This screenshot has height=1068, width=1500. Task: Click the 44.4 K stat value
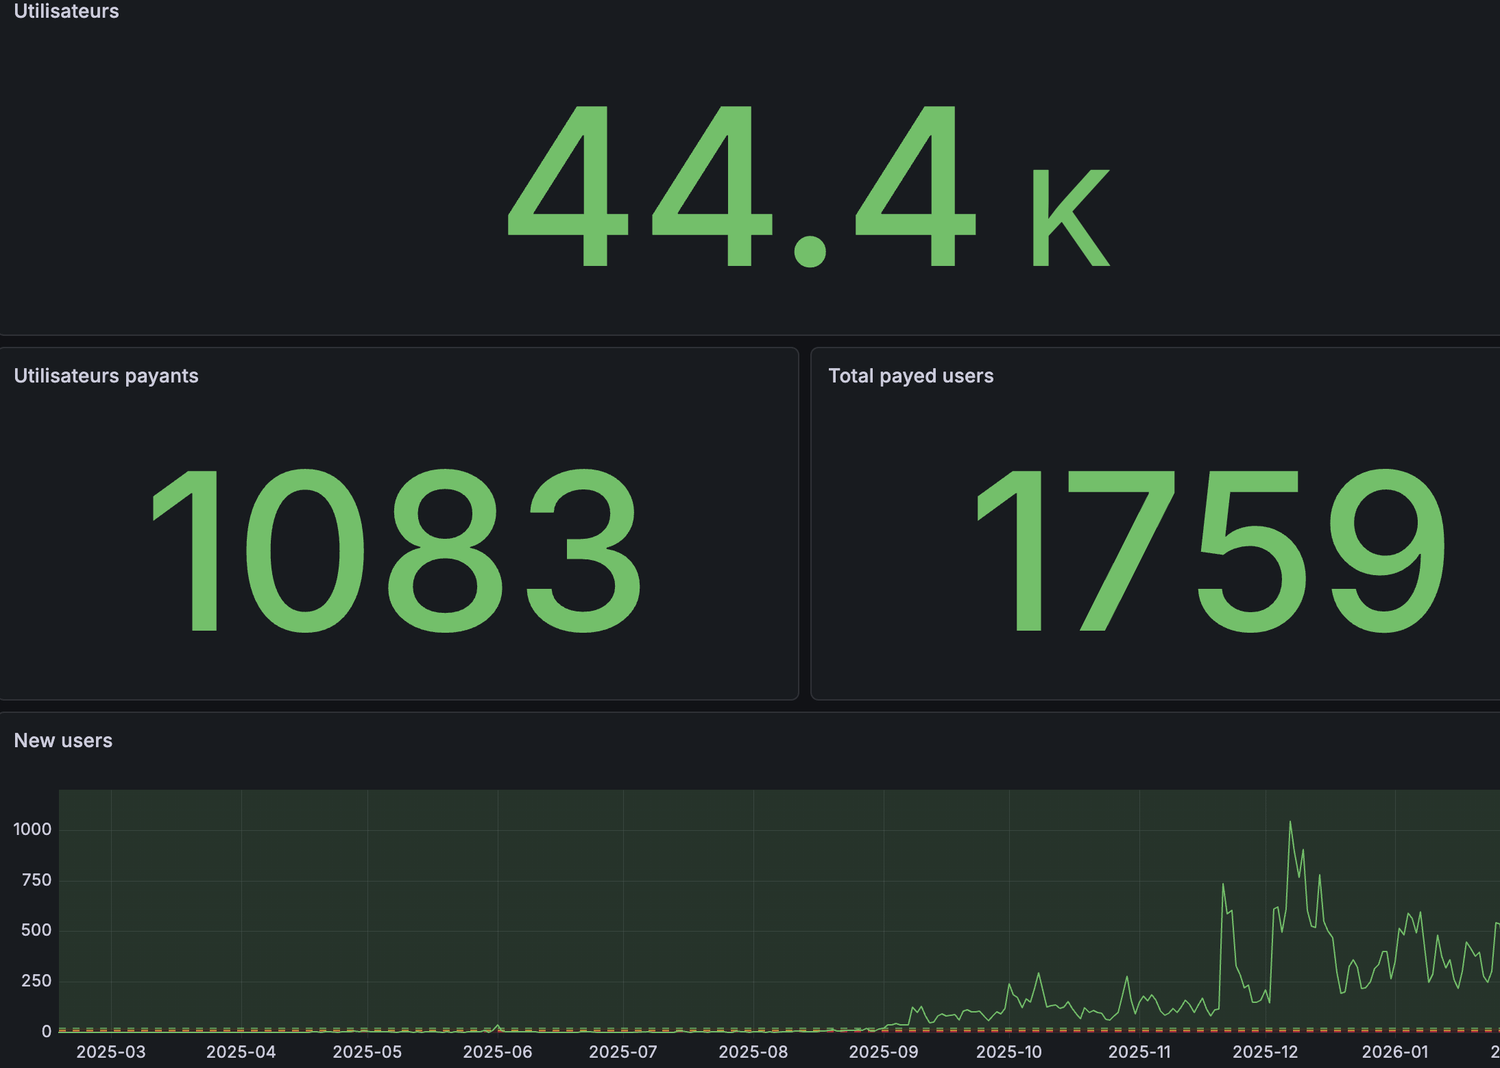click(x=808, y=187)
